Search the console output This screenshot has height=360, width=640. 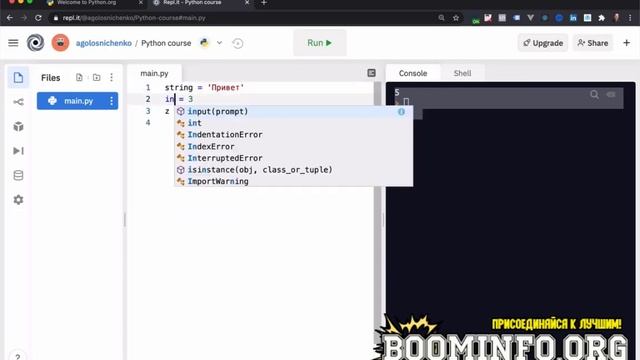pos(594,95)
